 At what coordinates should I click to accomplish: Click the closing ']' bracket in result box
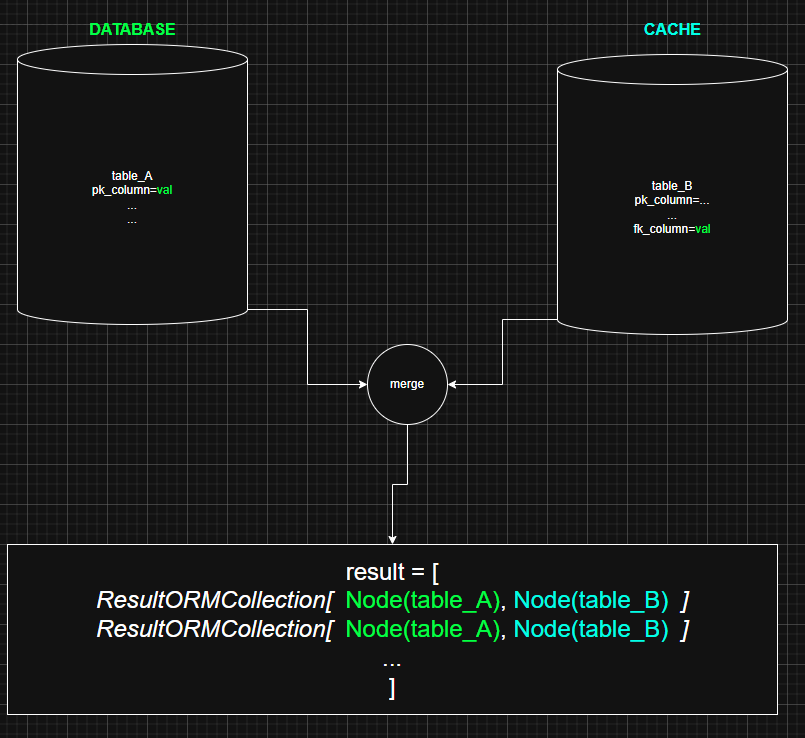(x=392, y=688)
